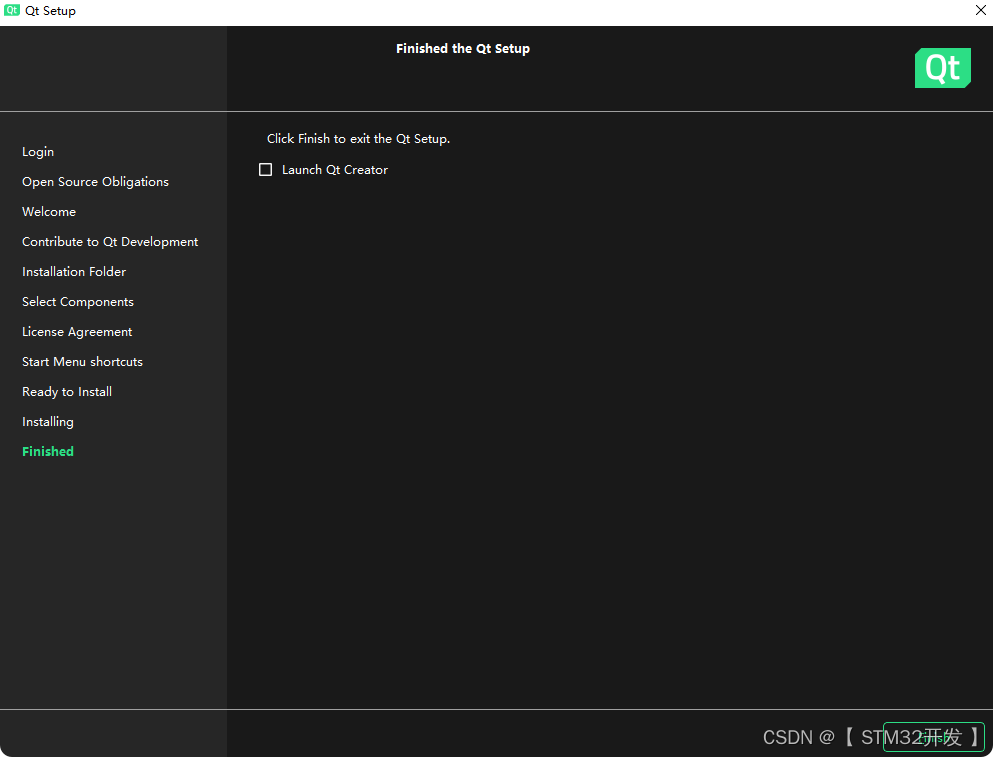This screenshot has height=757, width=993.
Task: Select the Welcome step in sidebar
Action: click(49, 212)
